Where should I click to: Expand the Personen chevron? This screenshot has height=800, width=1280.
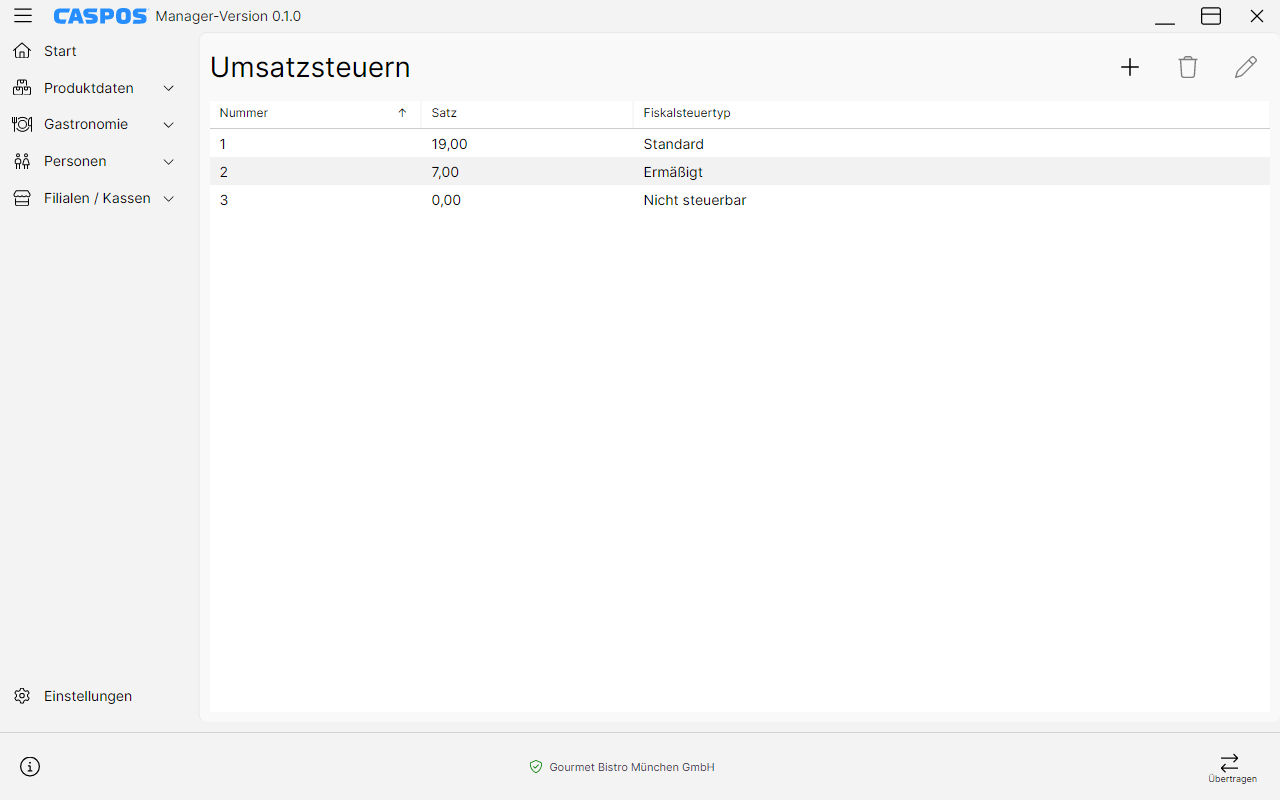coord(169,161)
